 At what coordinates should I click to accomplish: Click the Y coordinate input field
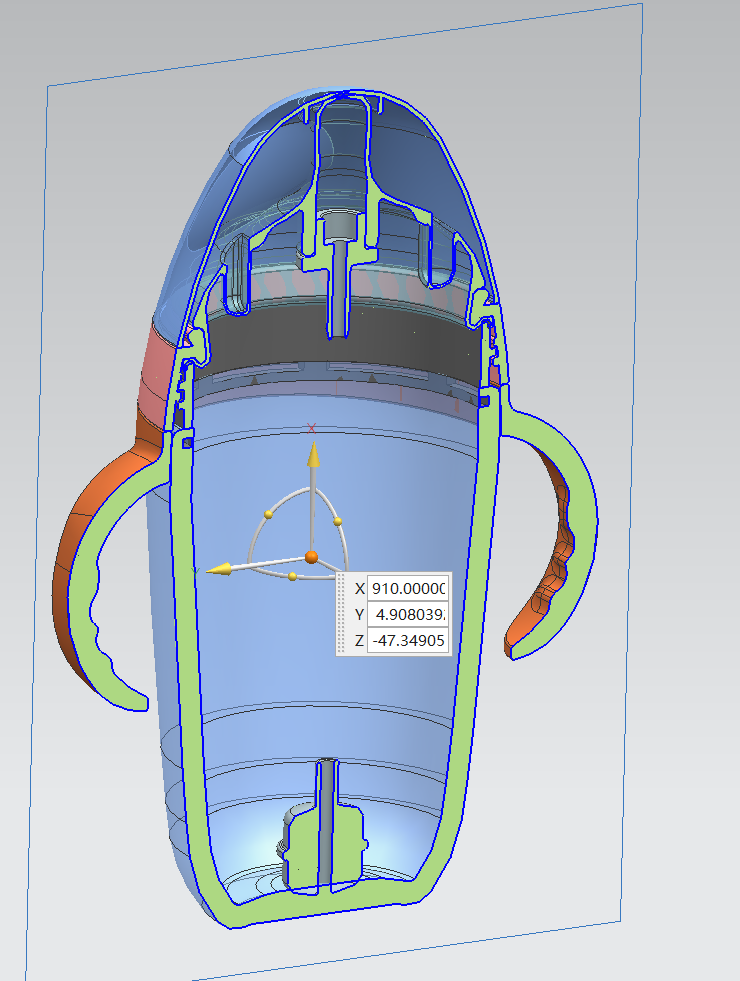[408, 614]
